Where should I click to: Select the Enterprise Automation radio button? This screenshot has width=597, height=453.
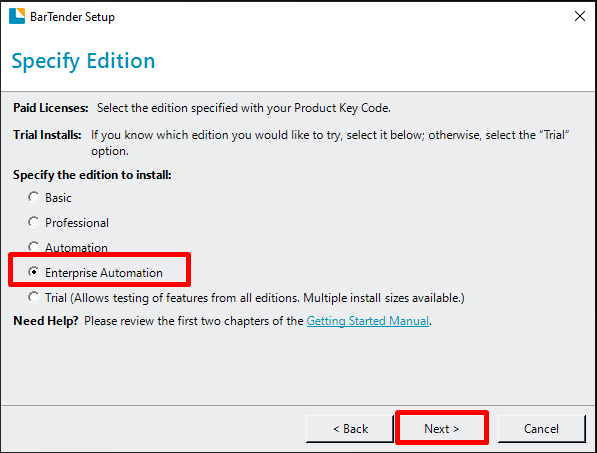(x=34, y=272)
